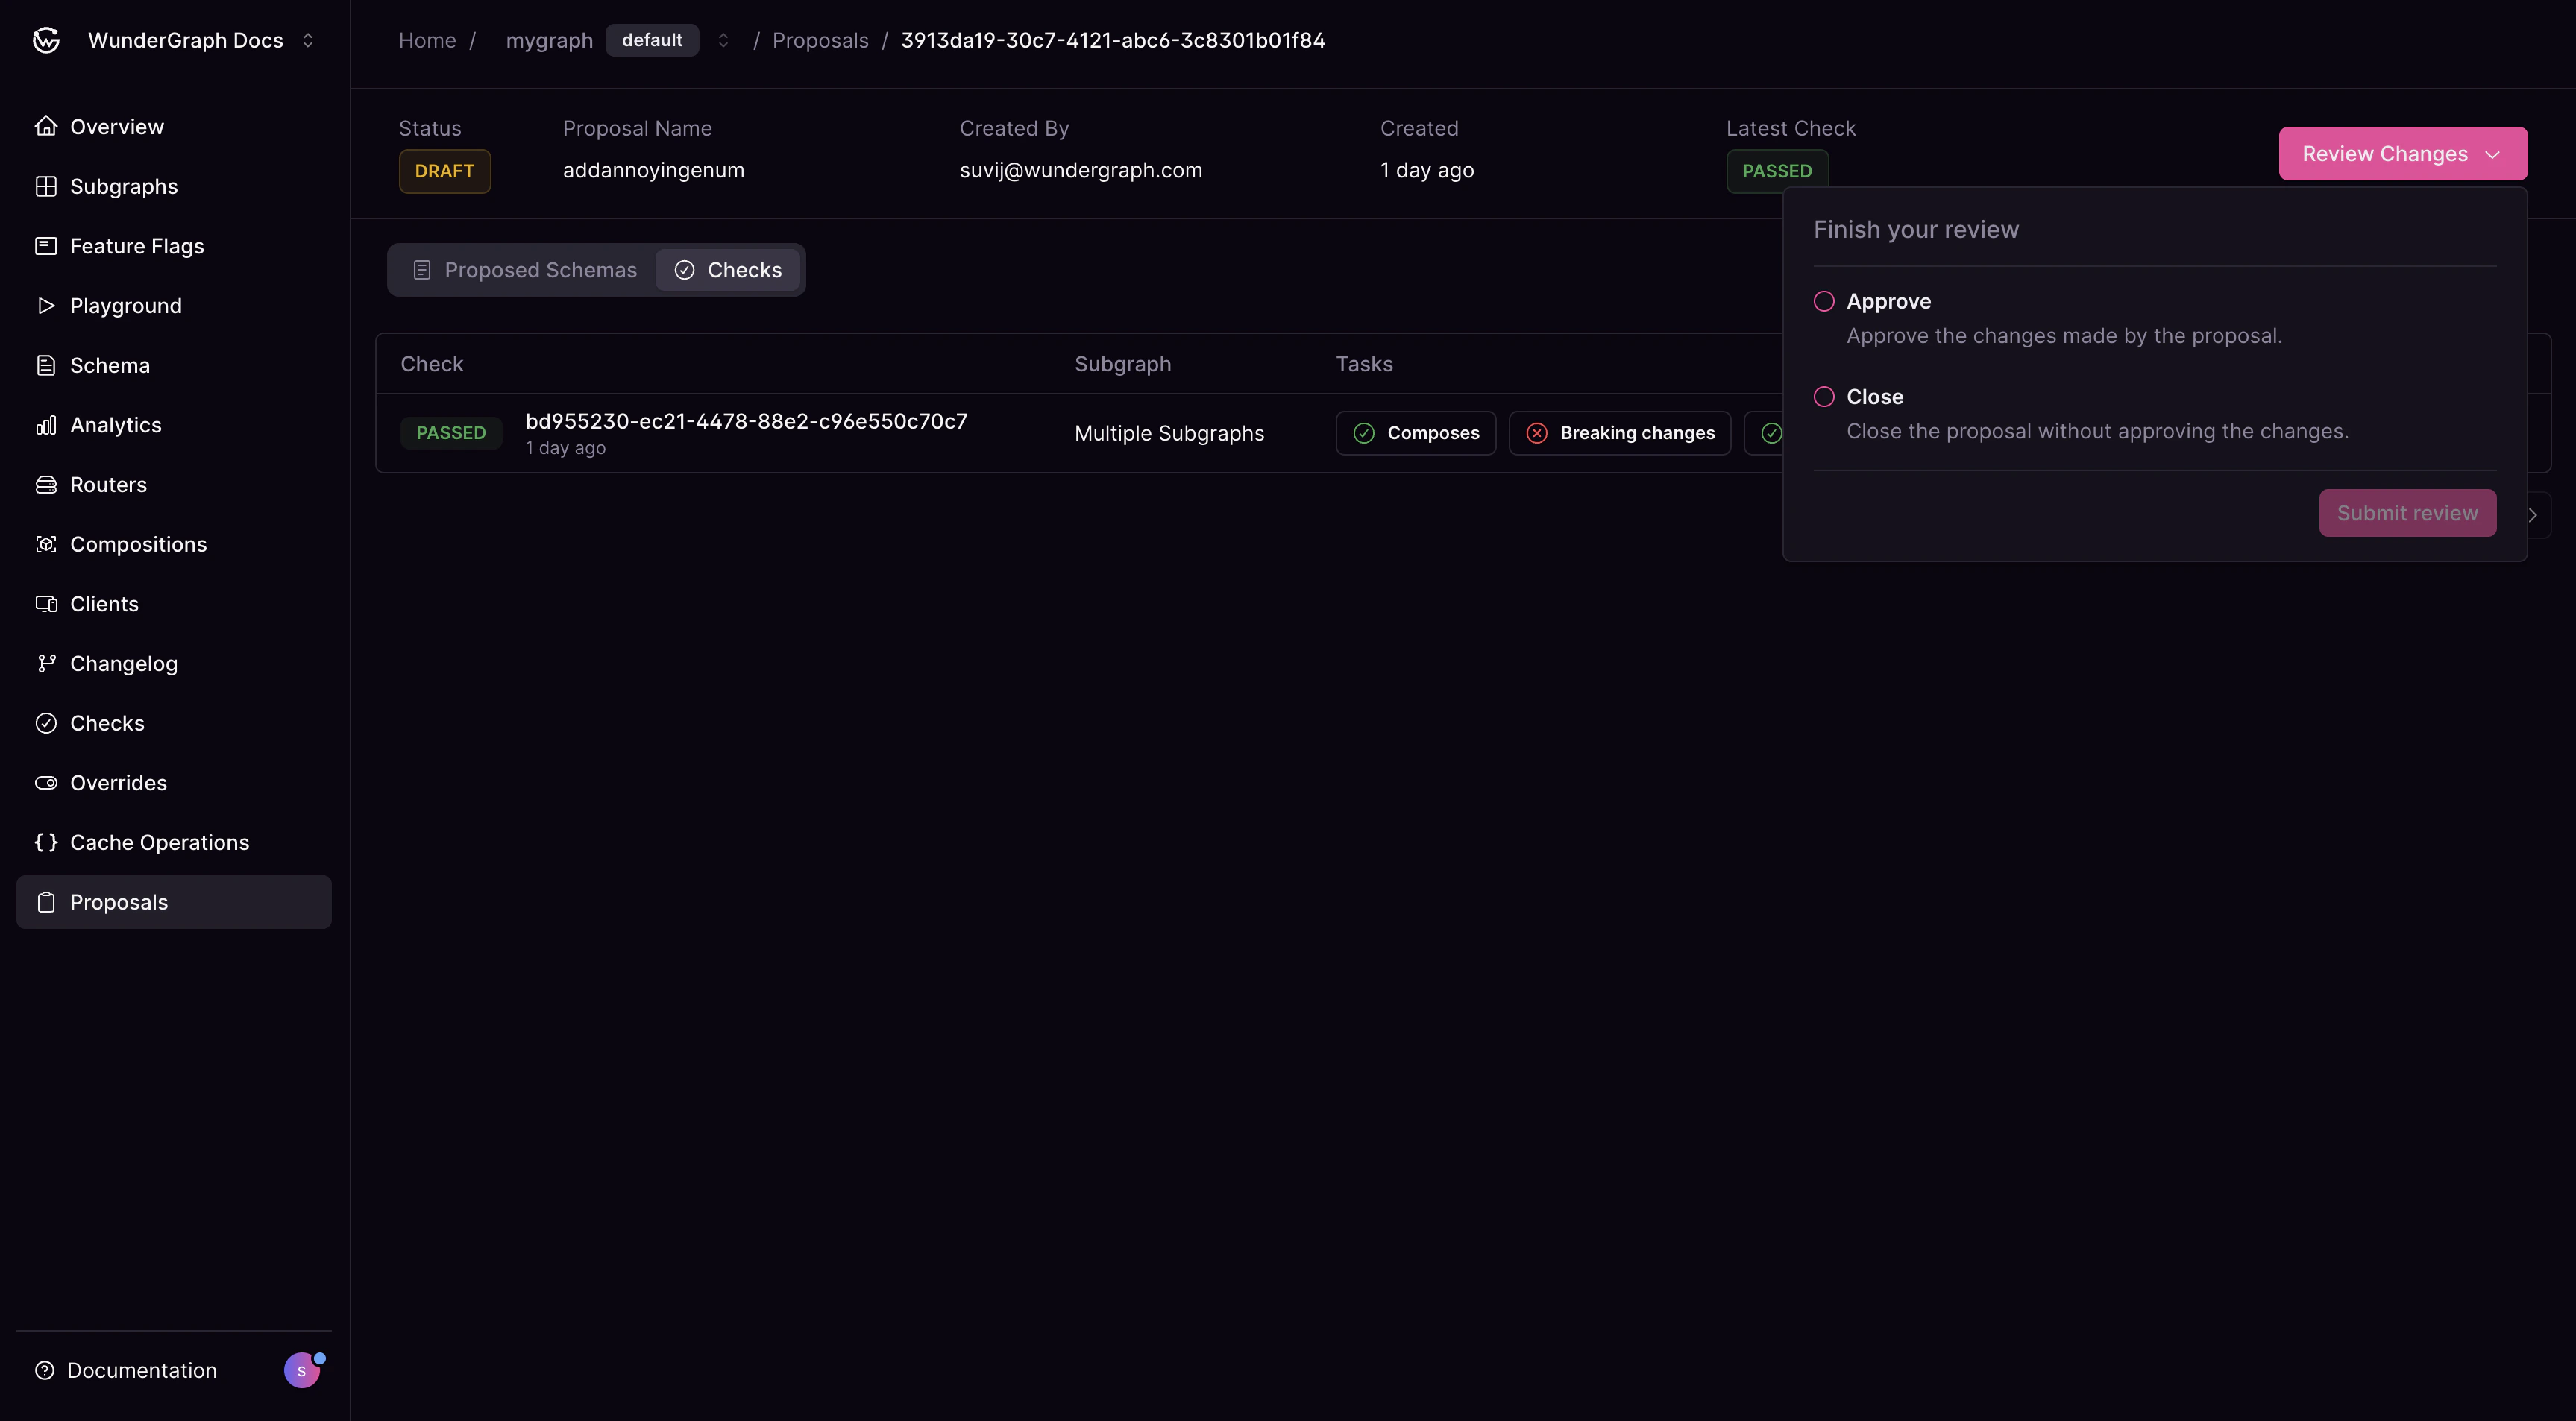
Task: Open Compositions via its sidebar icon
Action: 46,544
